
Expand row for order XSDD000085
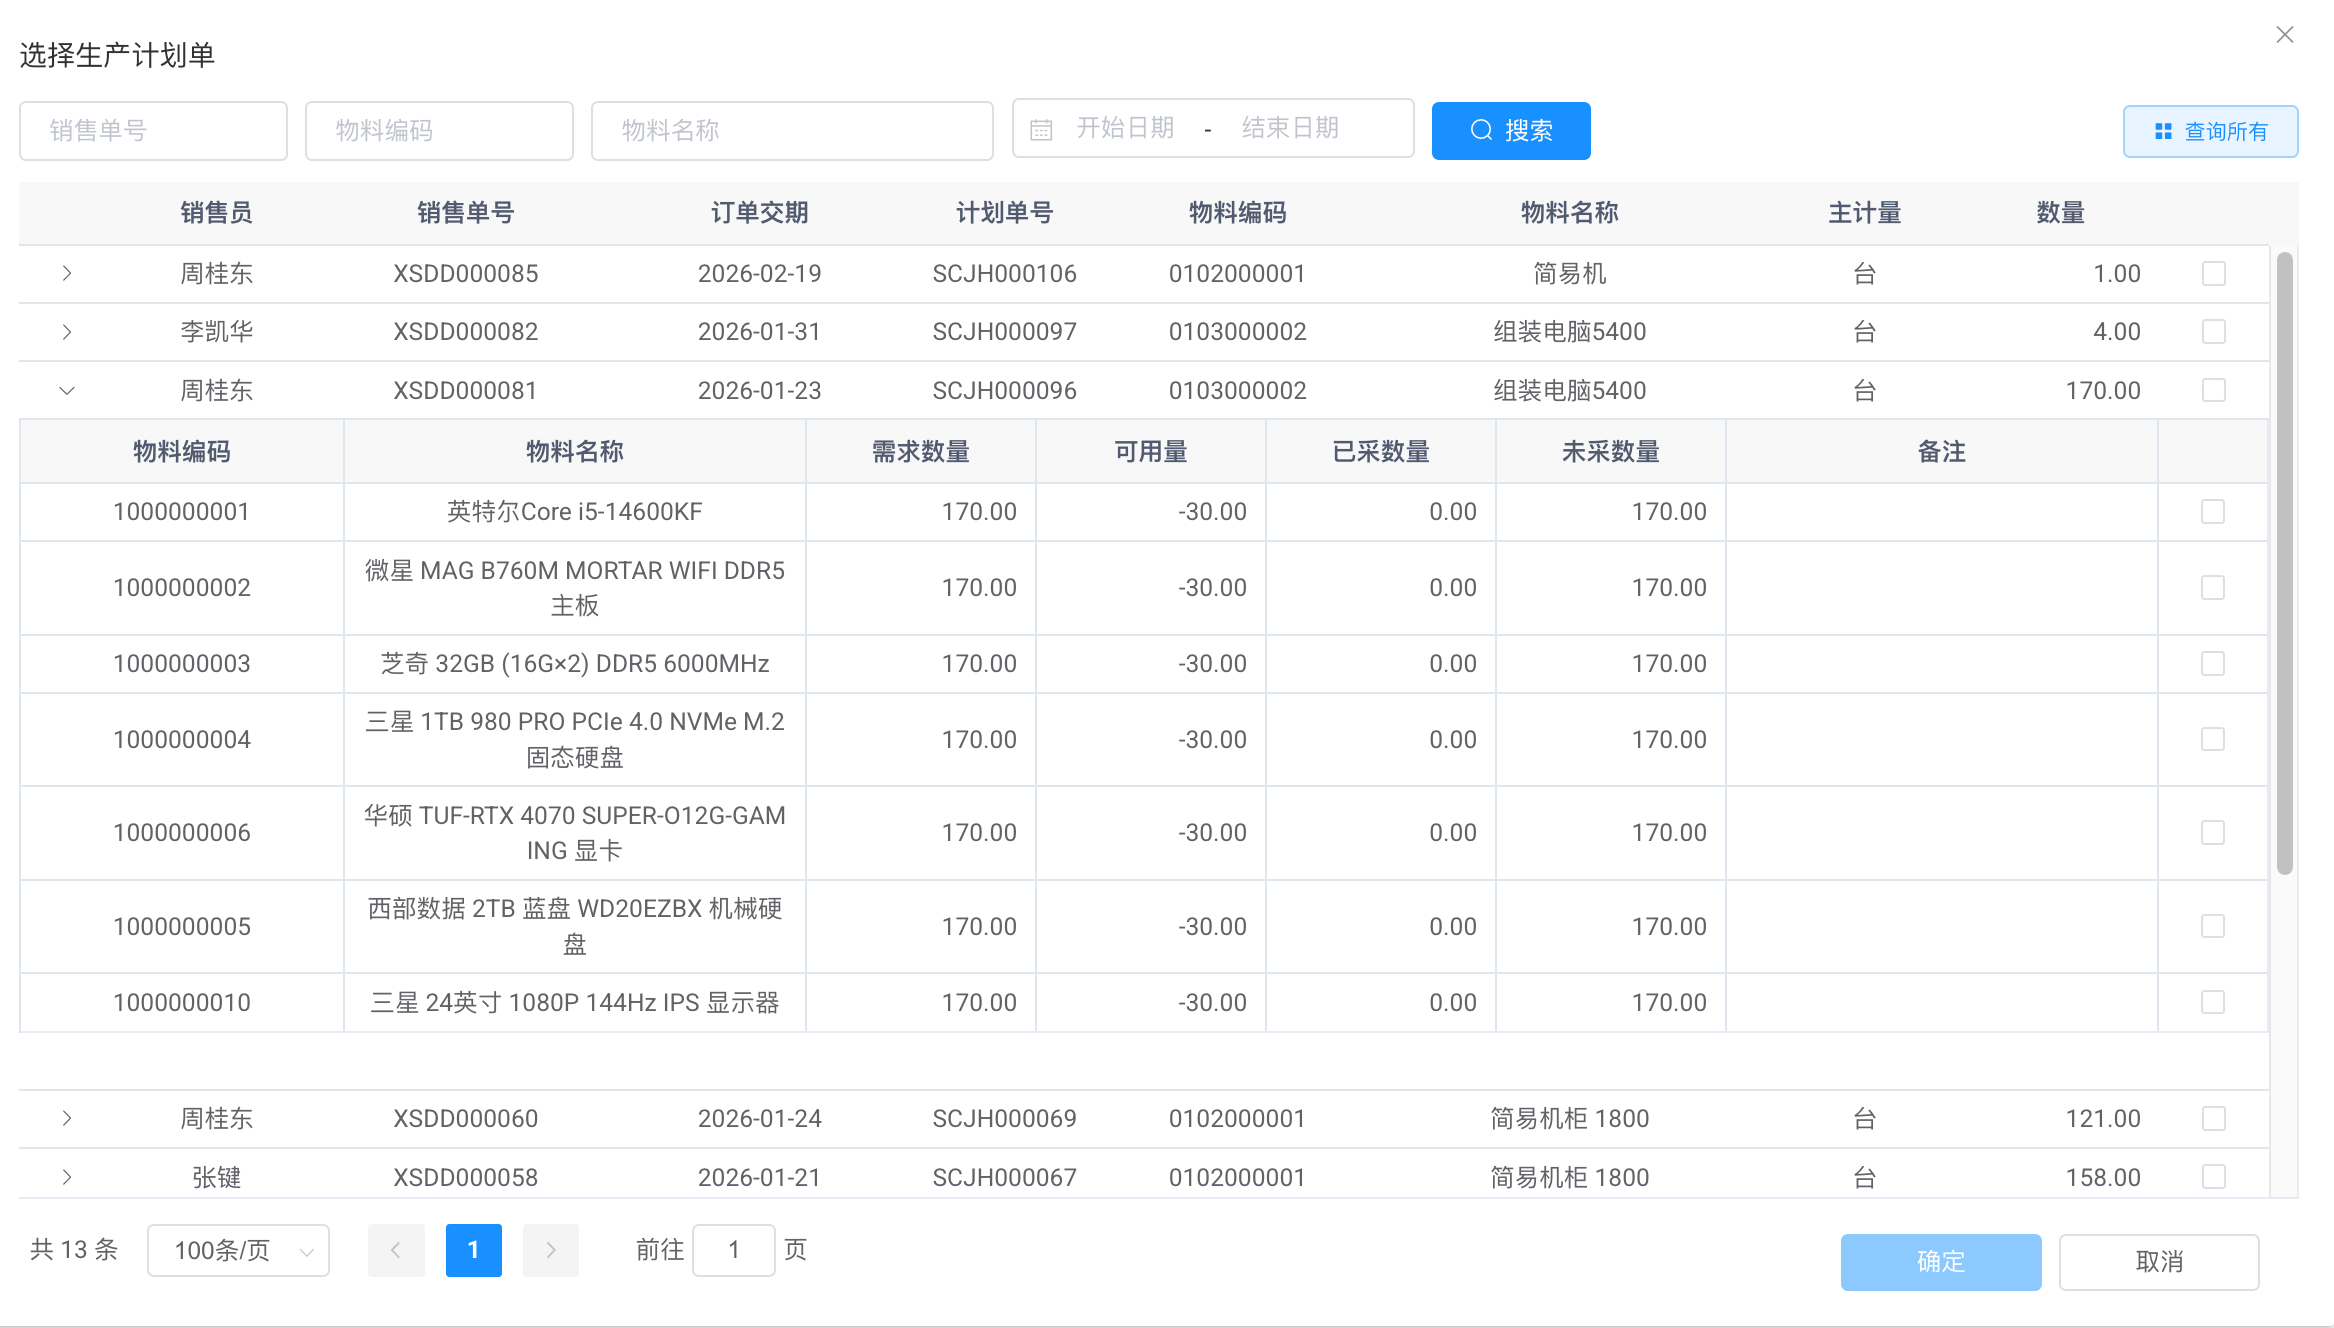67,273
